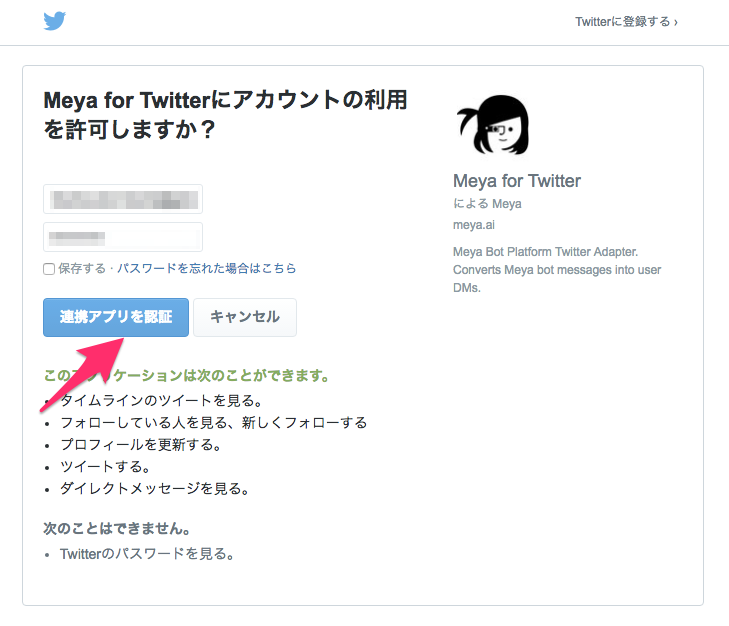The height and width of the screenshot is (626, 729).
Task: Open the Twitterに登録する link
Action: coord(626,21)
